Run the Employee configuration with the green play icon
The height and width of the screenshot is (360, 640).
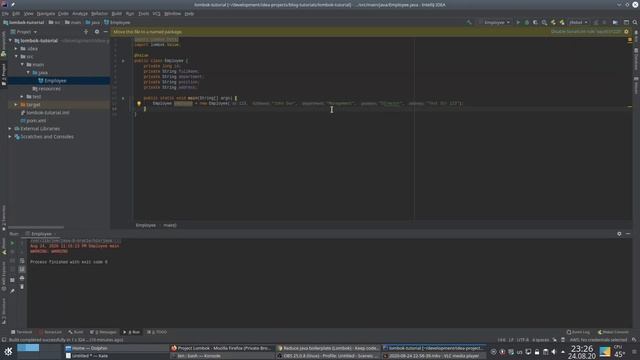click(x=518, y=22)
